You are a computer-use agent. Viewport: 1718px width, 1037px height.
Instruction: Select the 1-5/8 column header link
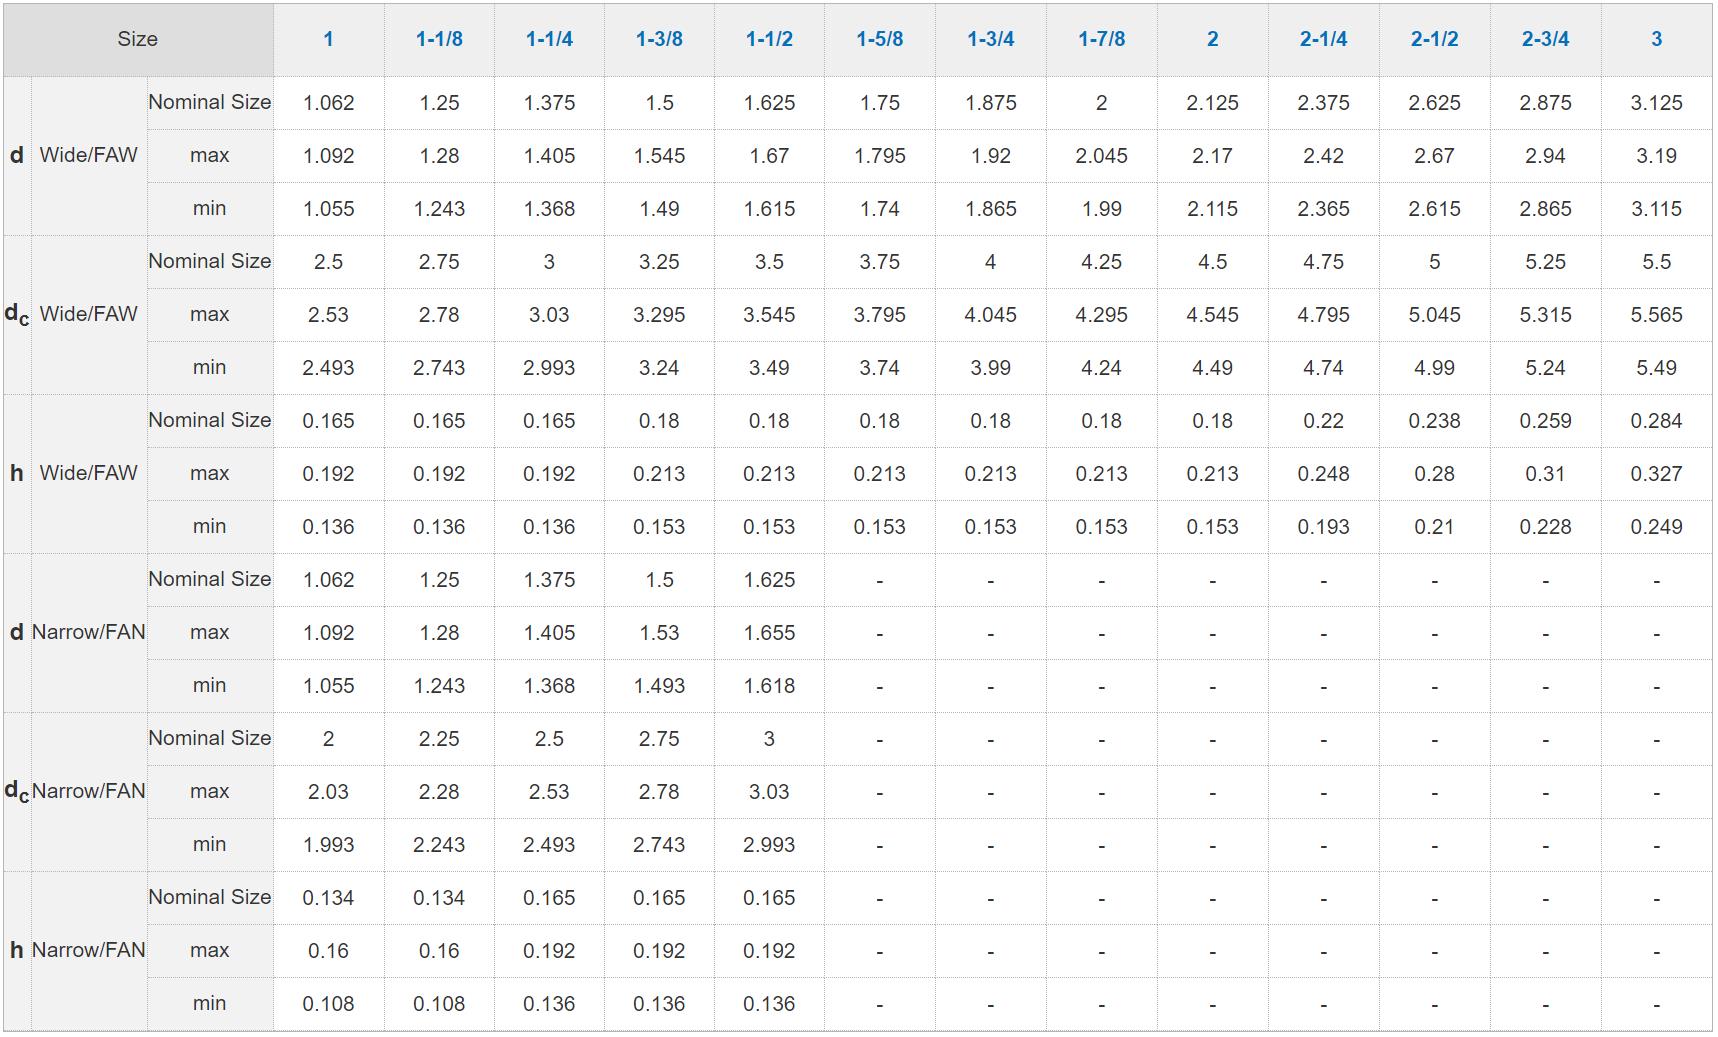(879, 39)
